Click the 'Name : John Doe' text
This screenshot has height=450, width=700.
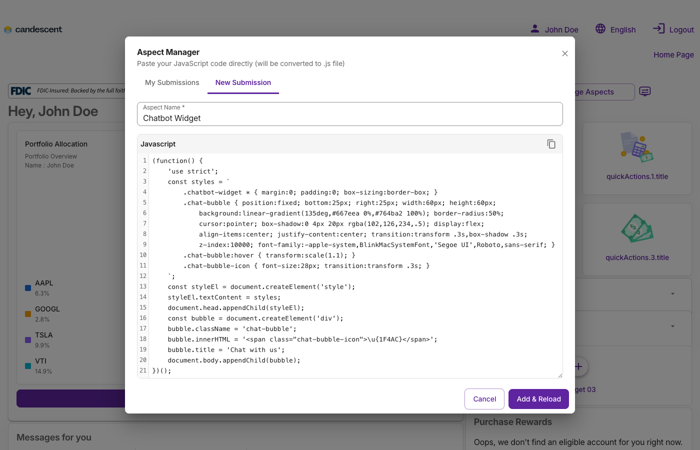pyautogui.click(x=49, y=166)
